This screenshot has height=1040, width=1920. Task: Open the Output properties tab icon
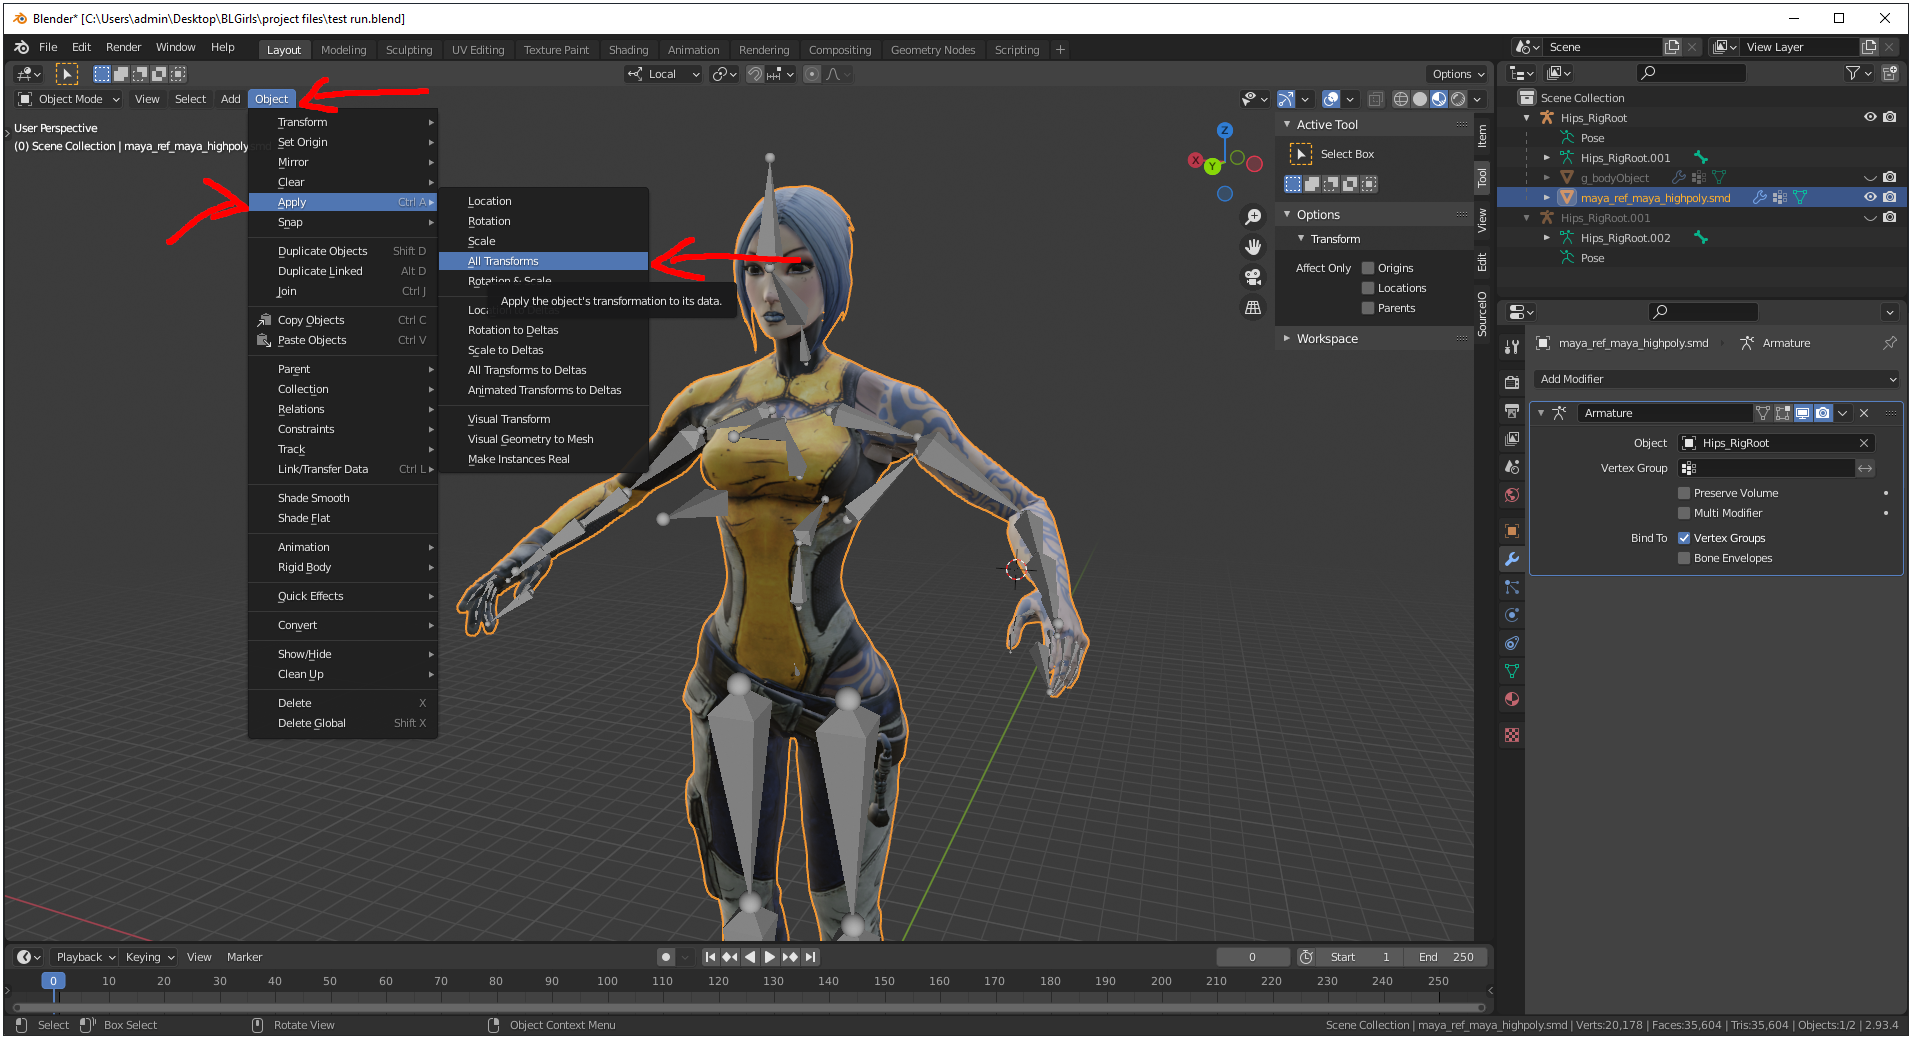[x=1512, y=411]
